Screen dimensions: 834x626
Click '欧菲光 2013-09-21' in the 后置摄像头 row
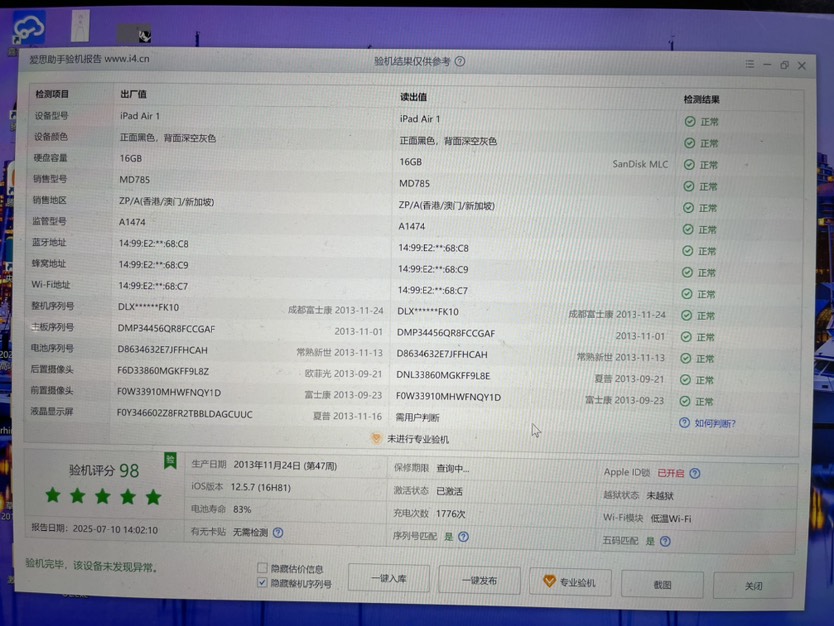[344, 373]
